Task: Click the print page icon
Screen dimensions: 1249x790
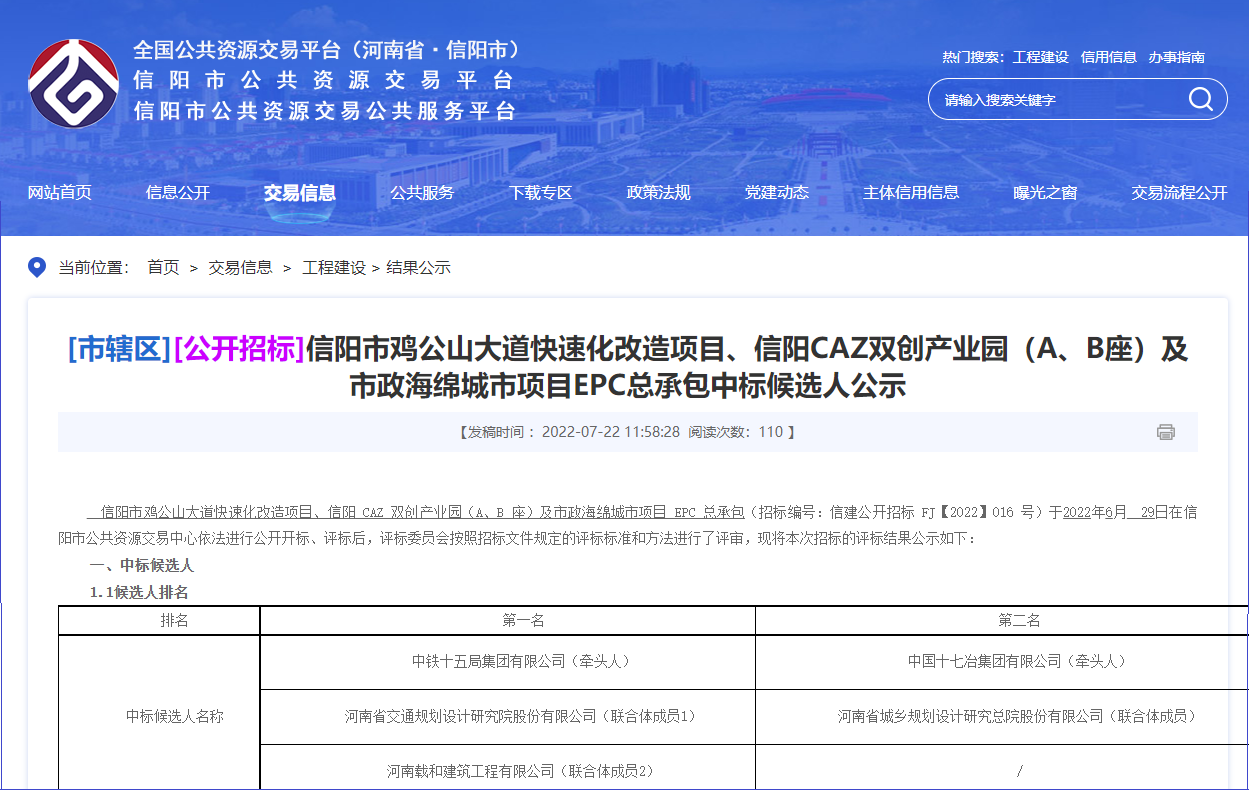Action: 1165,432
